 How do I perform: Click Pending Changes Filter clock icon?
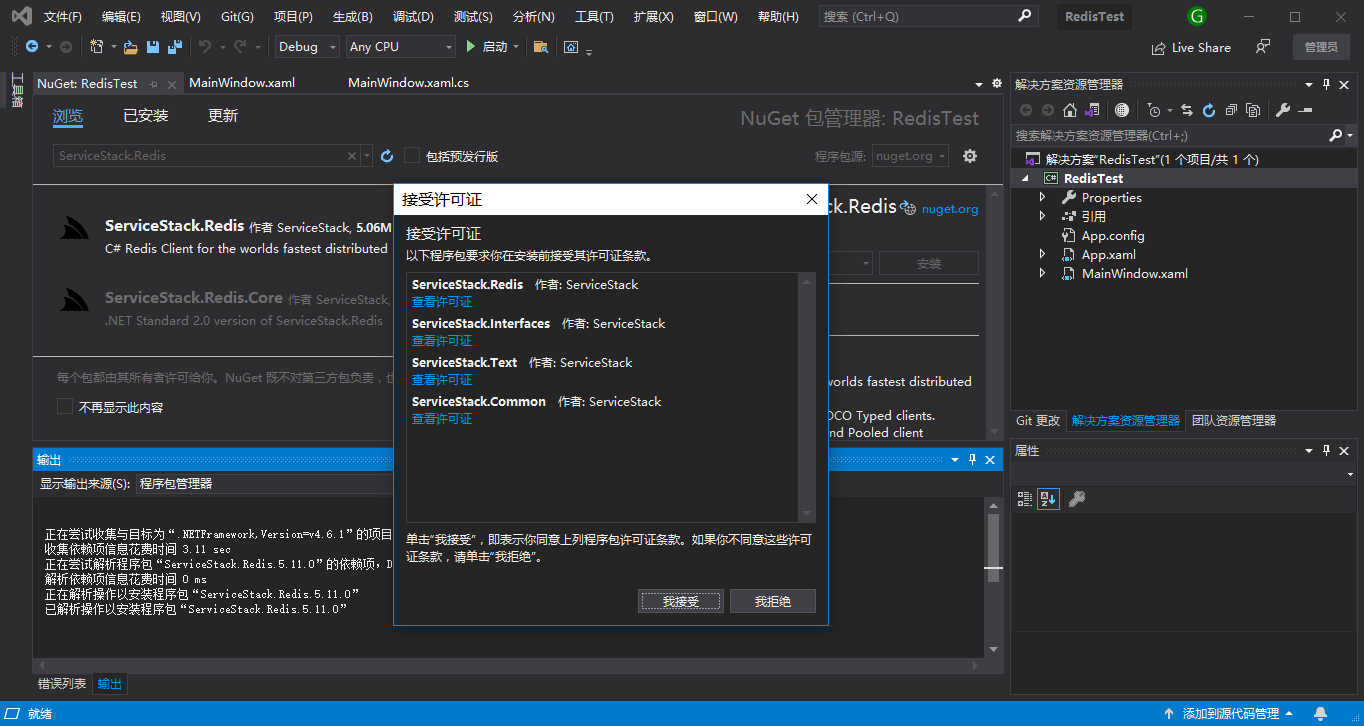point(1154,110)
